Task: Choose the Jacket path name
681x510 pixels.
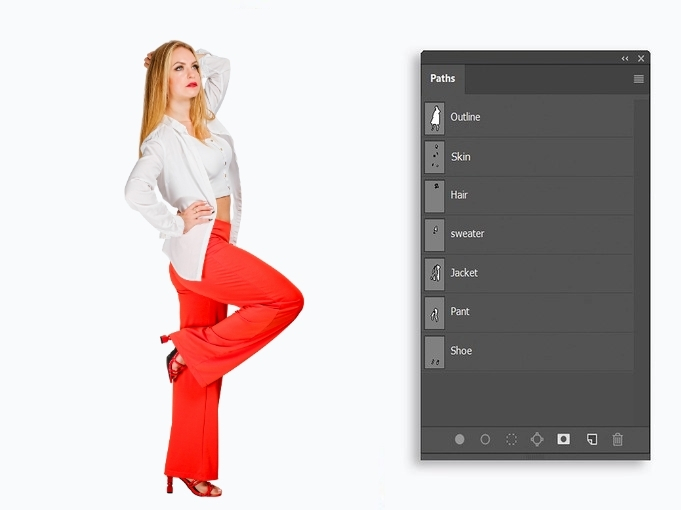Action: 464,273
